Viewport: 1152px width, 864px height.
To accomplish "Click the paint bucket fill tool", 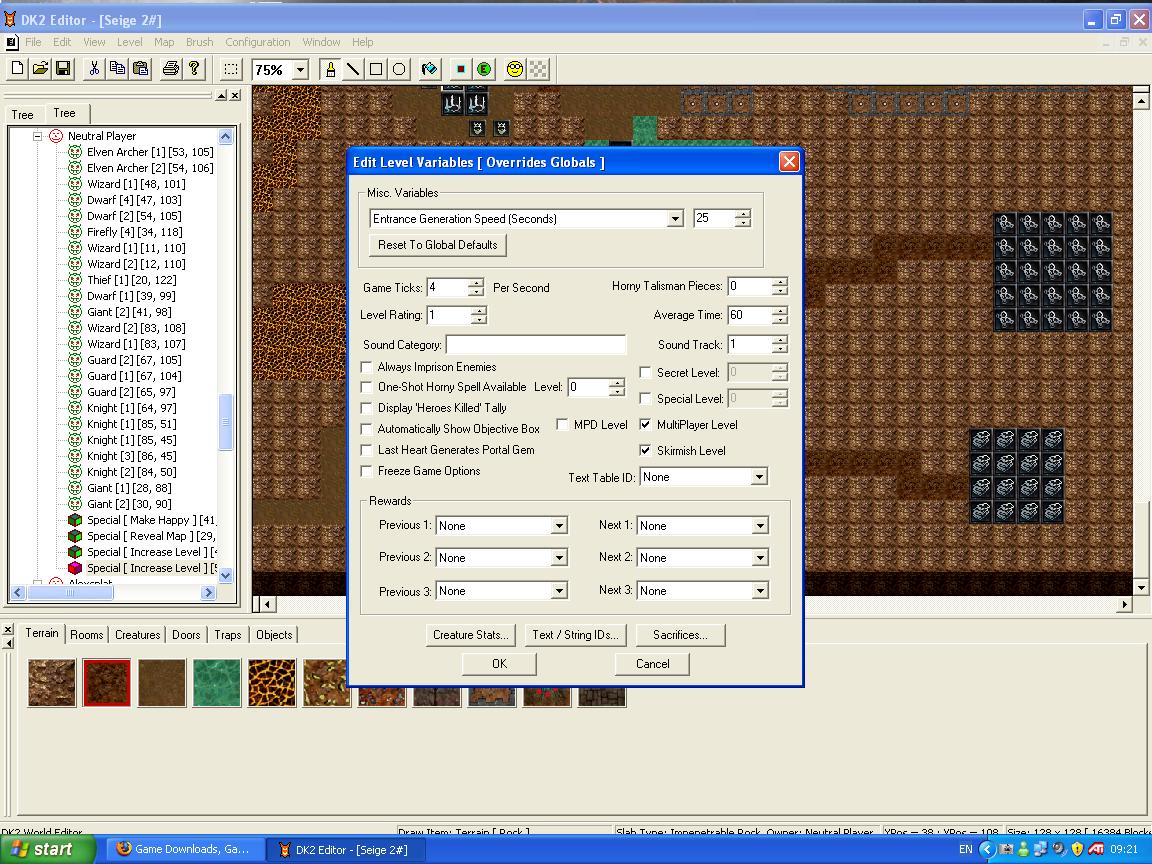I will (x=429, y=69).
